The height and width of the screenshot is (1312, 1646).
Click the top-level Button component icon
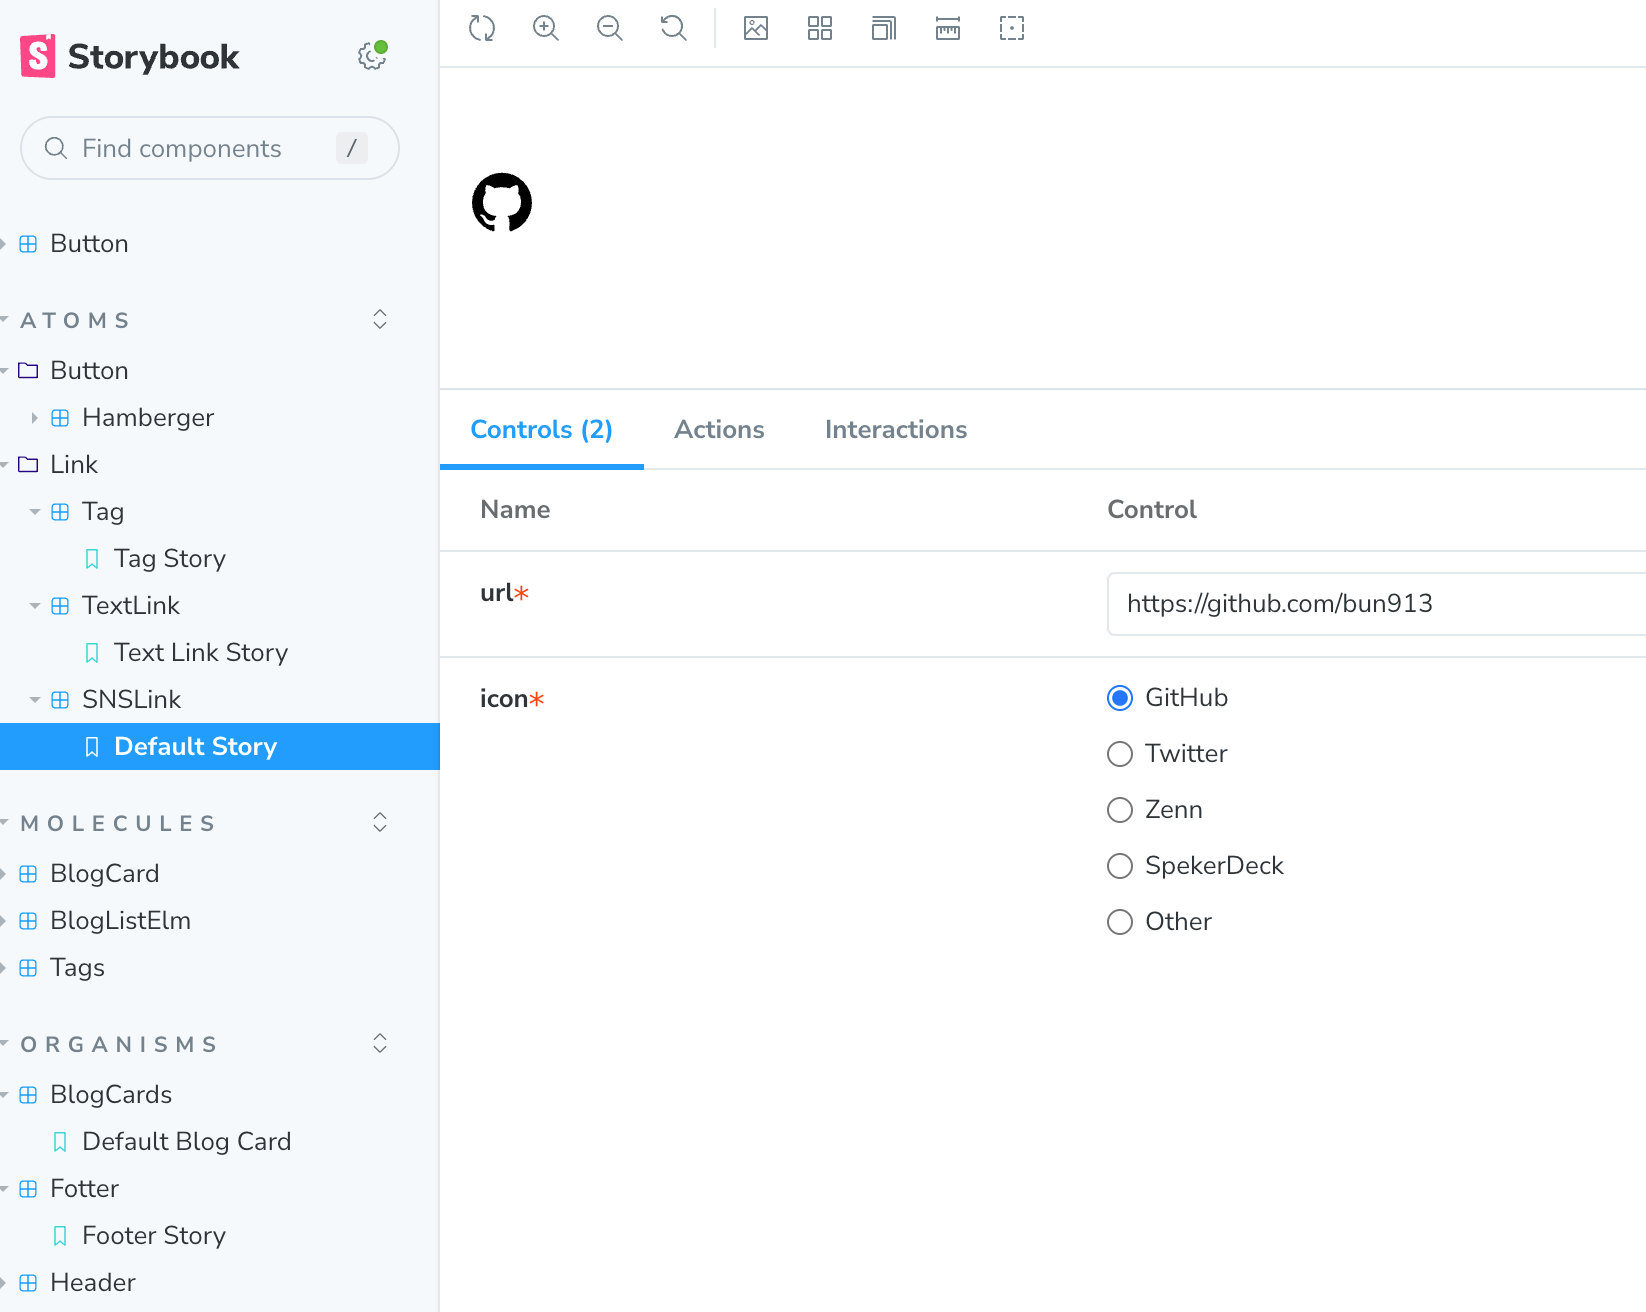(28, 244)
